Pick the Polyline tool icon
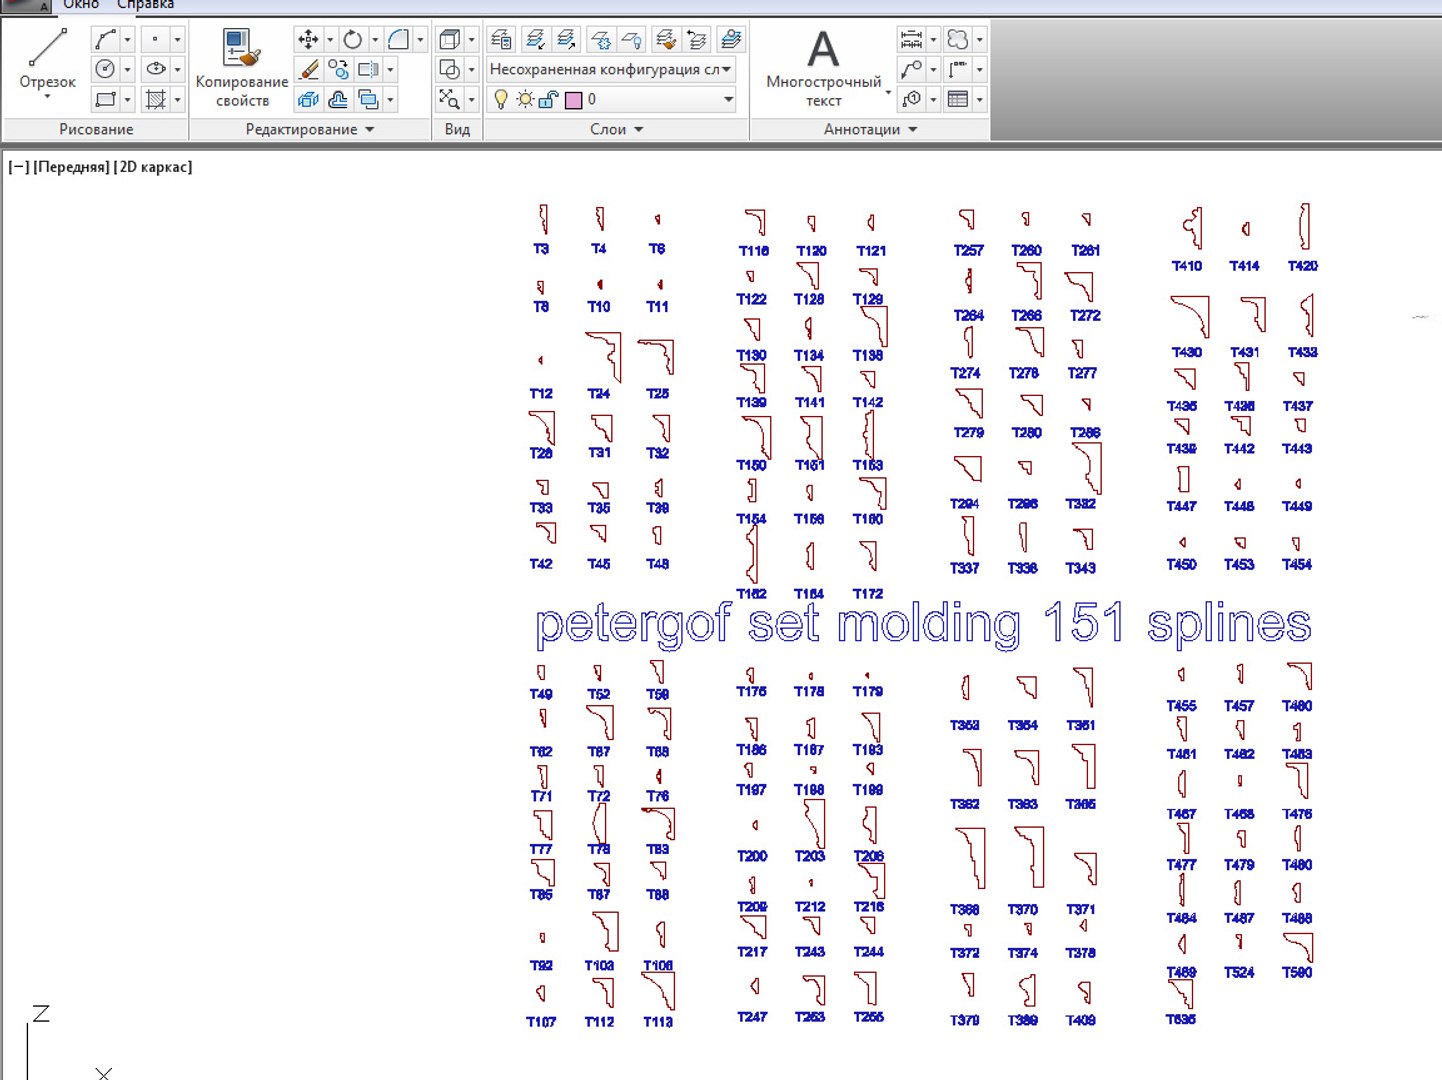The width and height of the screenshot is (1442, 1080). (x=105, y=40)
